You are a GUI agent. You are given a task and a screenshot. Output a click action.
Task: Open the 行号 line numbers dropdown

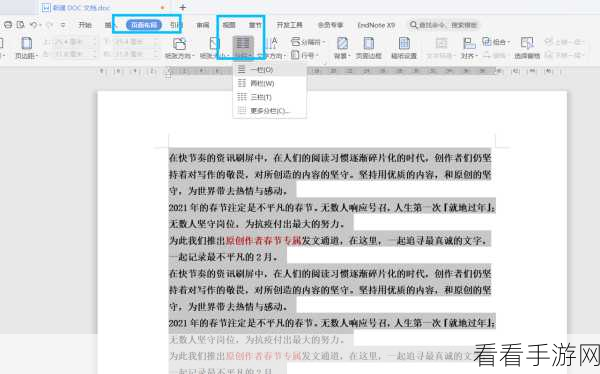(x=304, y=55)
